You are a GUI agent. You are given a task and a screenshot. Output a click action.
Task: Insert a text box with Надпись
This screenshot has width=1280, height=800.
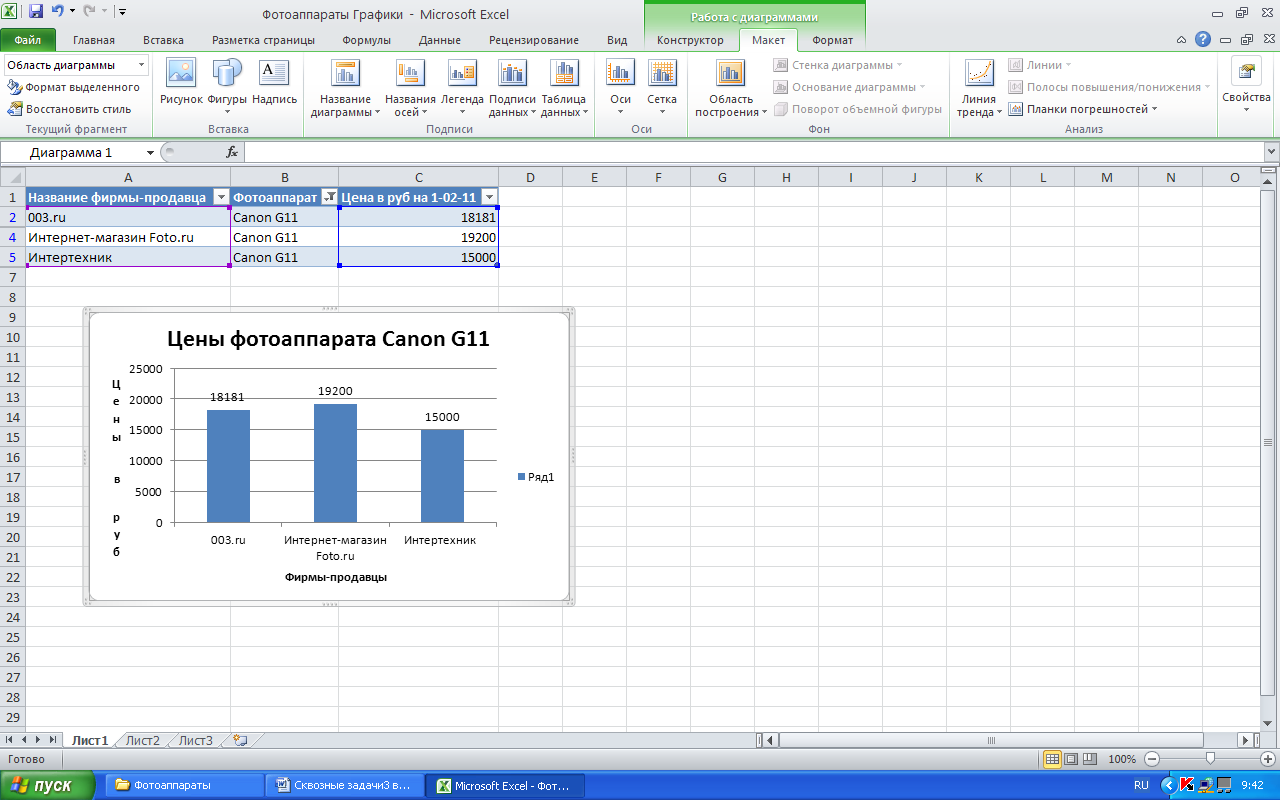pyautogui.click(x=274, y=83)
